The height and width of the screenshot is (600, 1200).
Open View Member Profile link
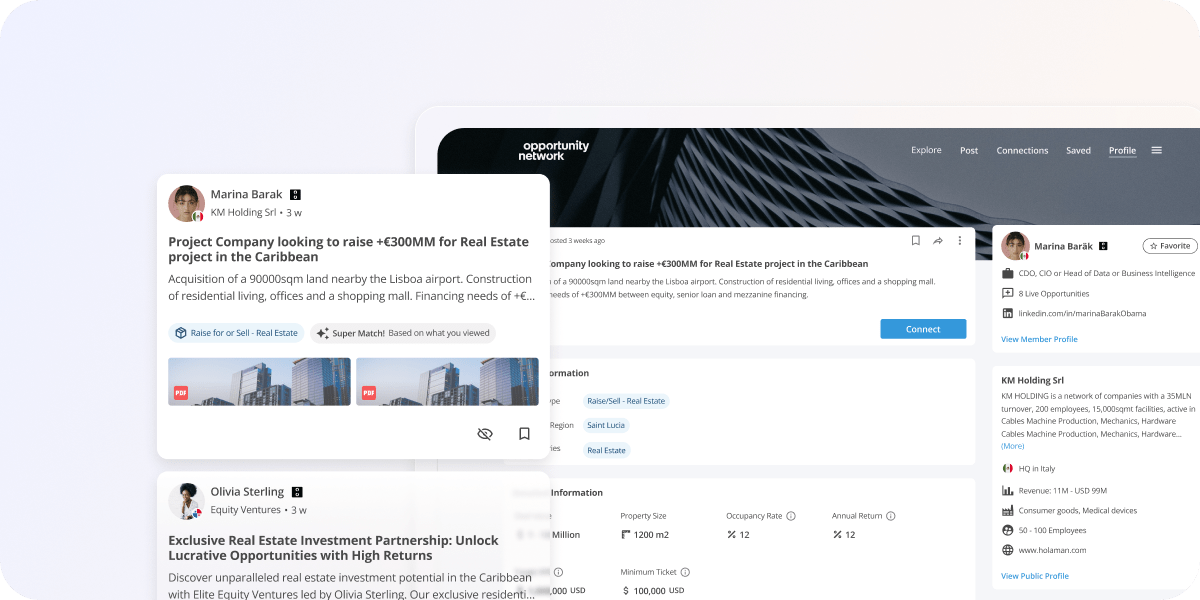(1039, 339)
